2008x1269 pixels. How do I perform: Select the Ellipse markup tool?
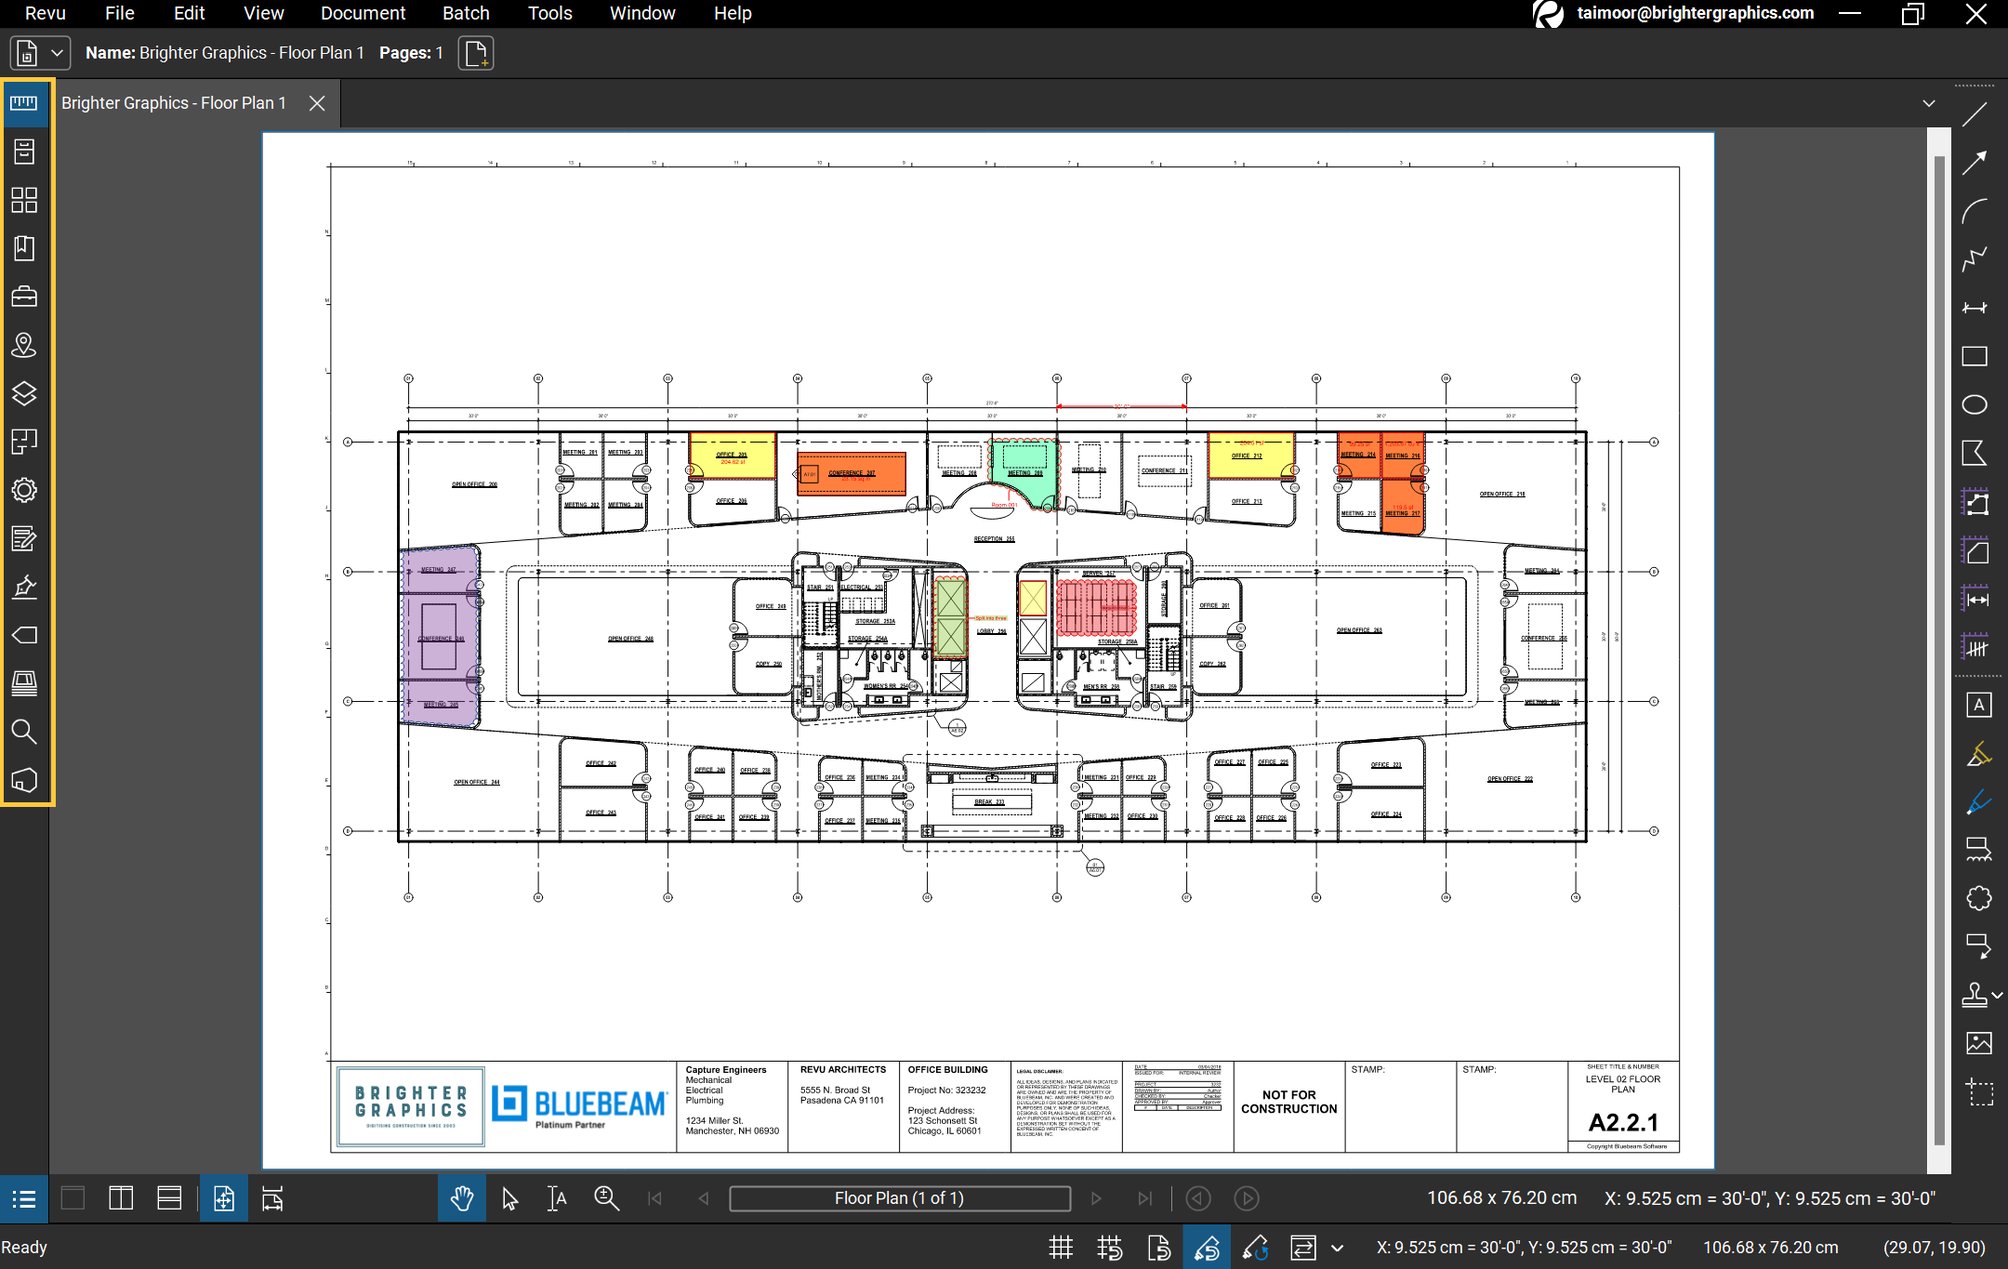(x=1975, y=404)
